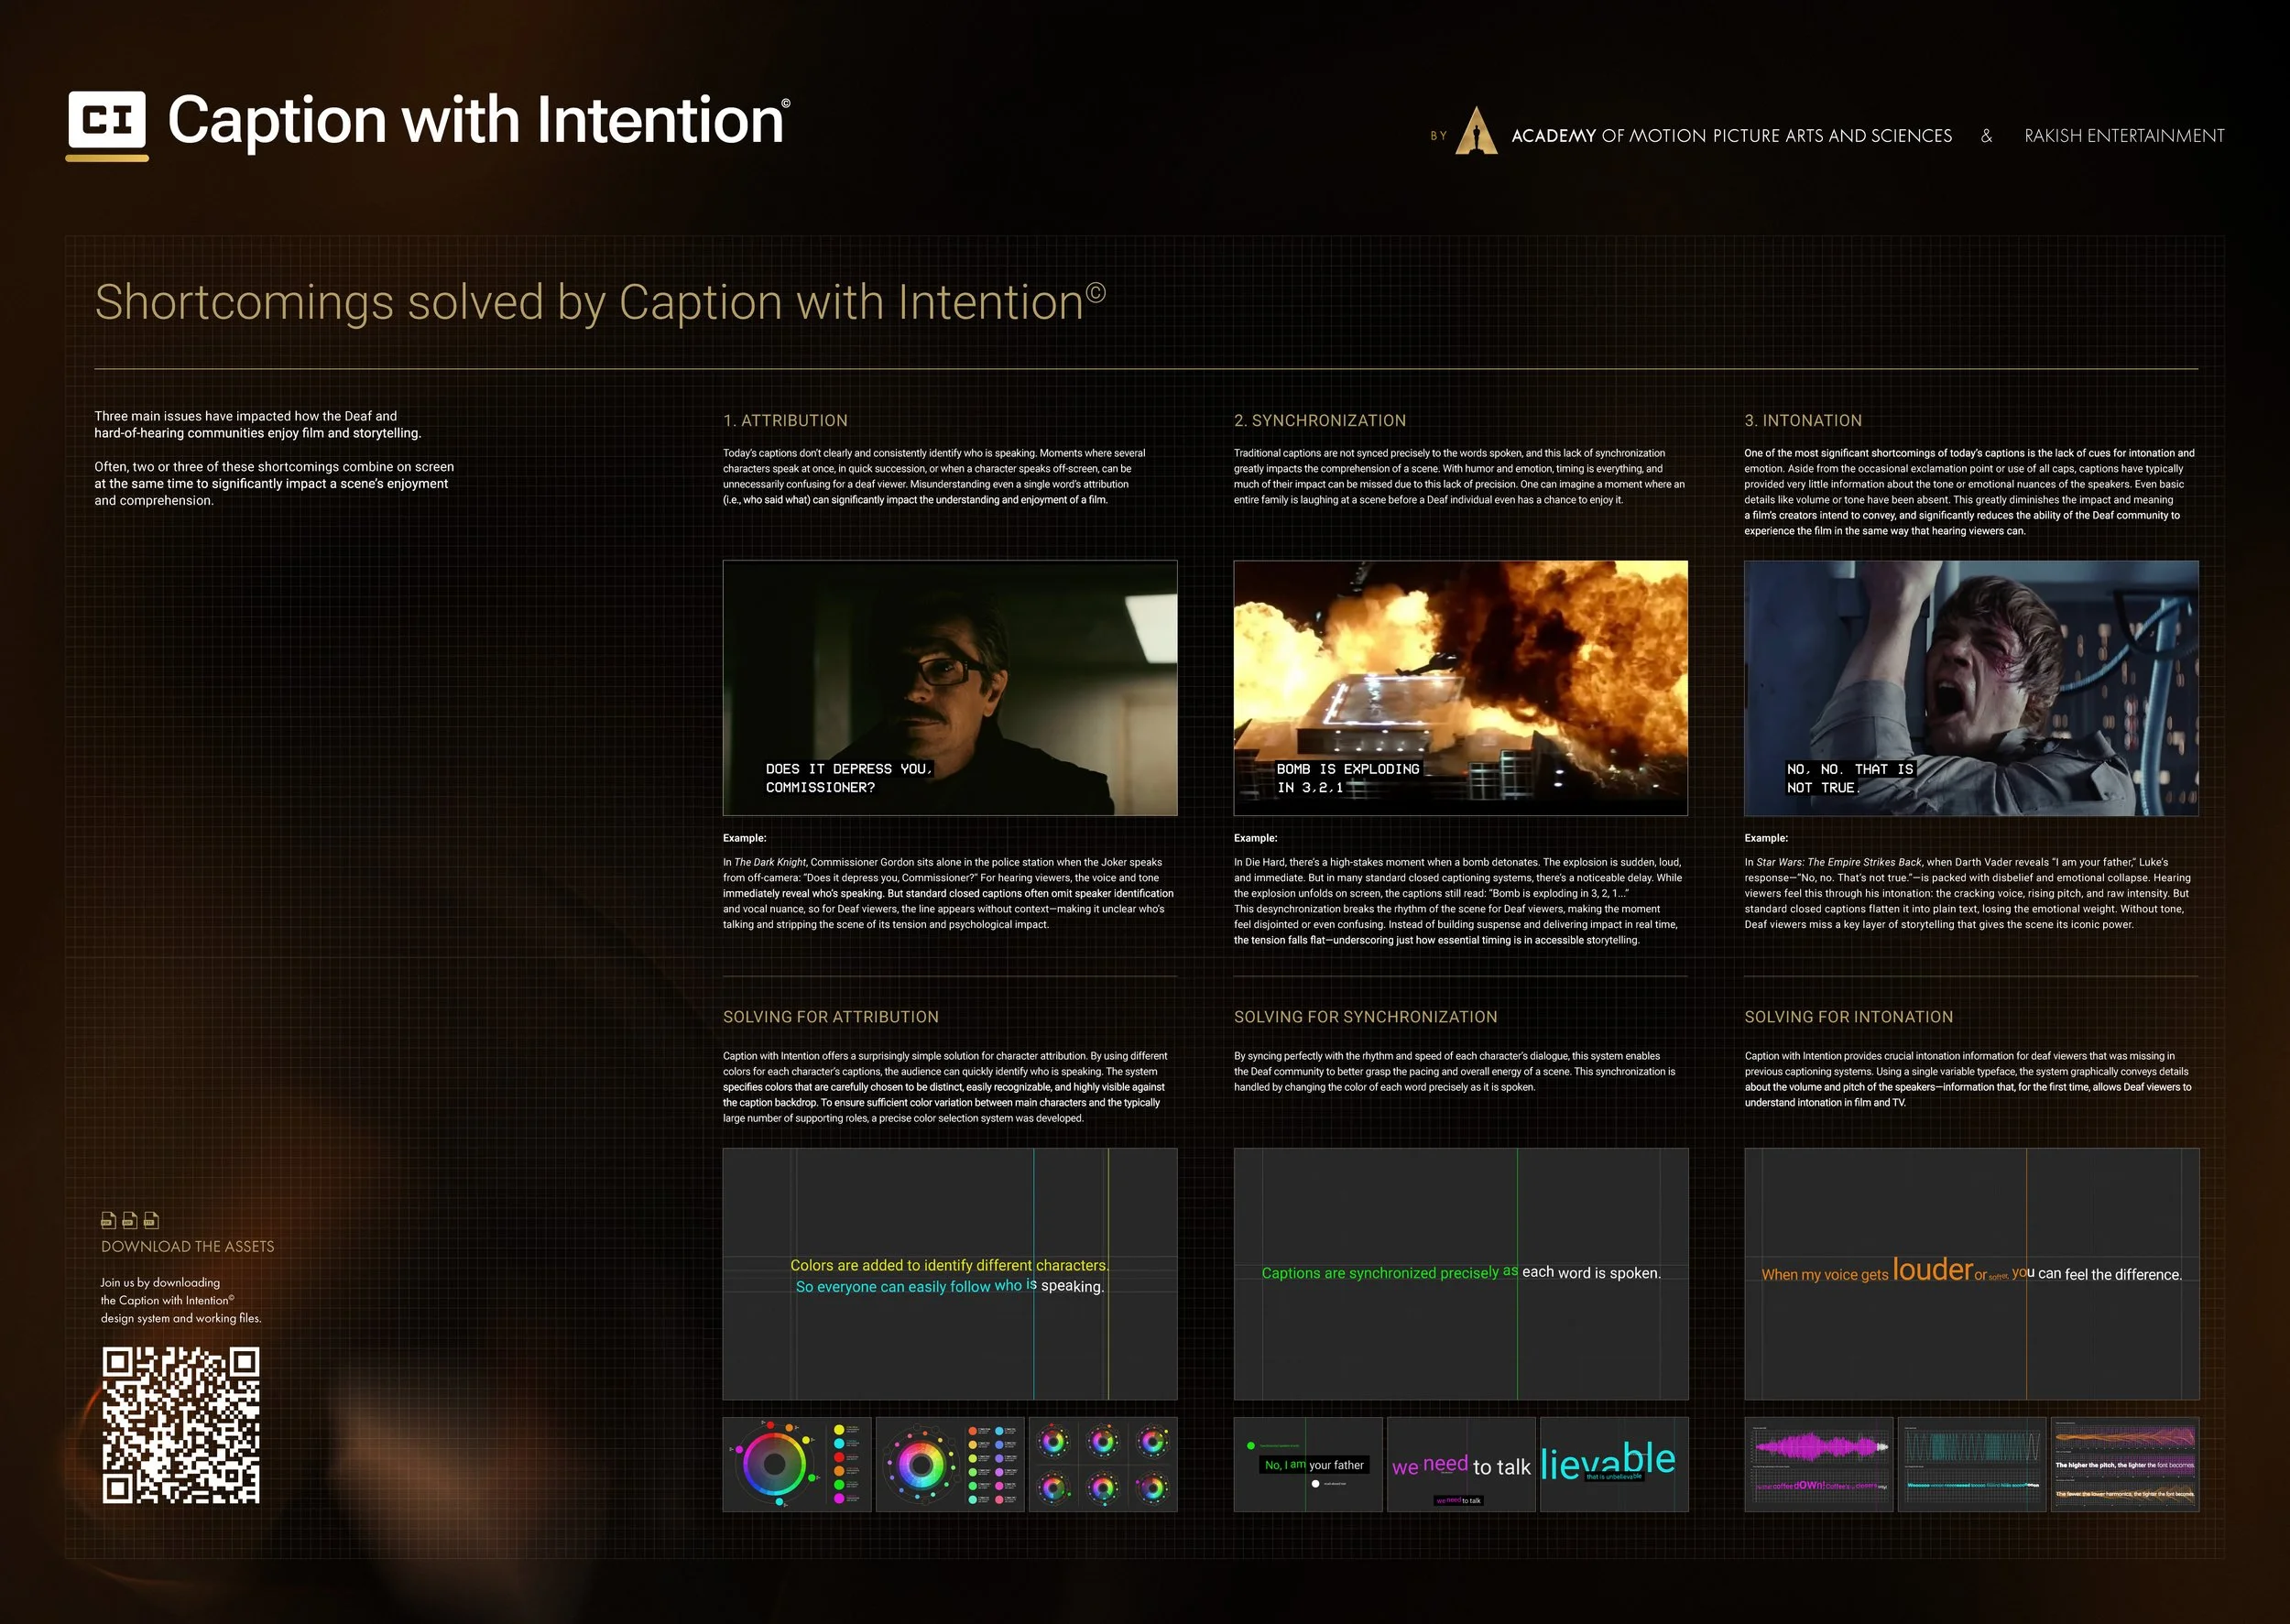Click the TTF font file icon
The width and height of the screenshot is (2290, 1624).
click(x=152, y=1221)
